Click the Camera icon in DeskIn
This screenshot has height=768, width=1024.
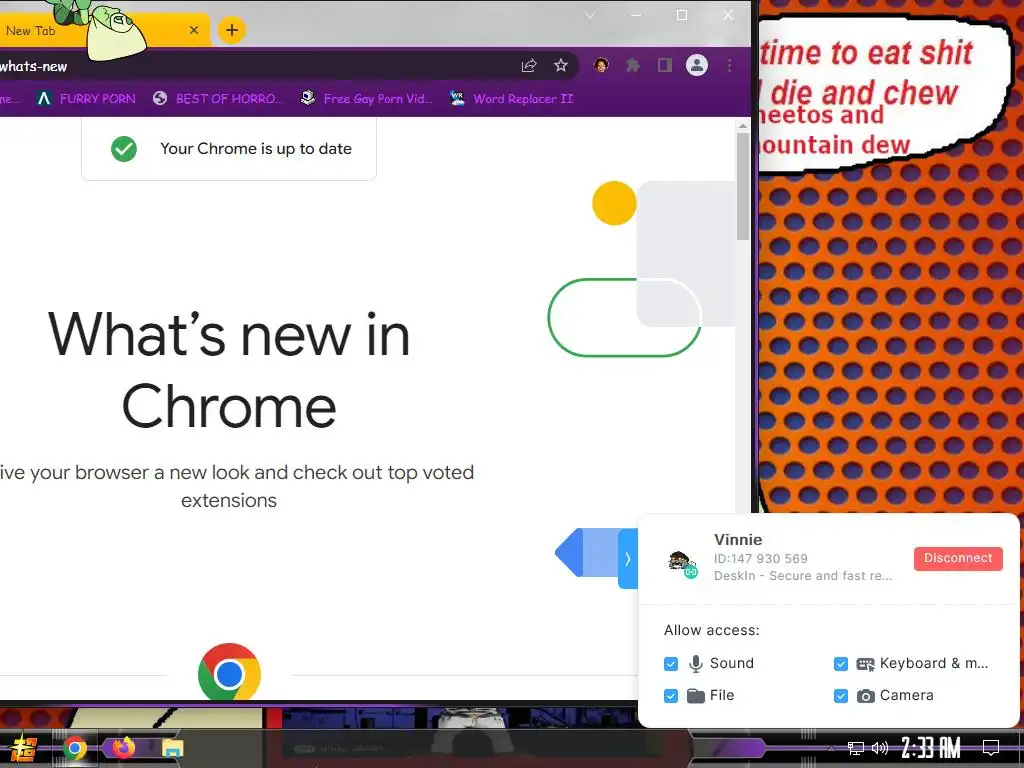pos(865,696)
